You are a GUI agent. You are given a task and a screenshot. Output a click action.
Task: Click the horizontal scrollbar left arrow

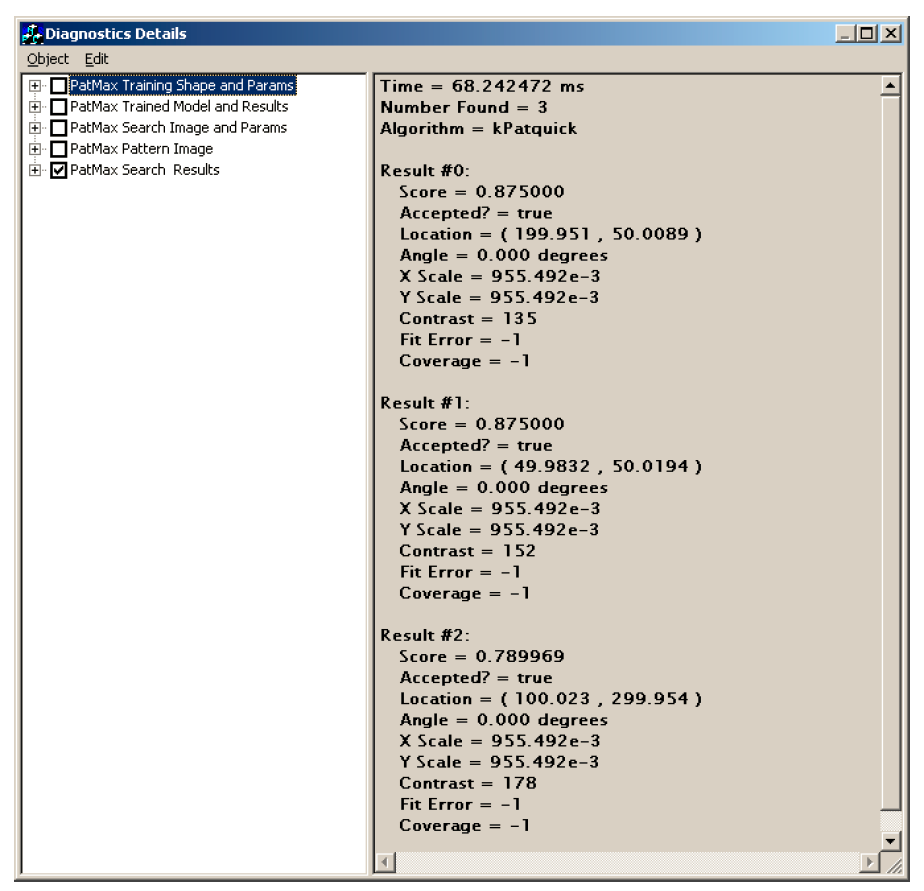point(385,861)
